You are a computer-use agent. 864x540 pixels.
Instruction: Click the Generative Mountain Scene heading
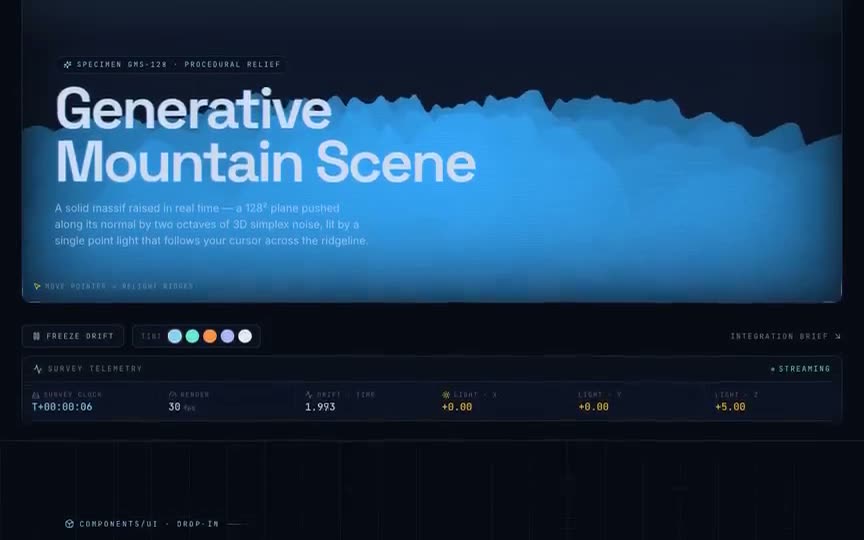(266, 135)
